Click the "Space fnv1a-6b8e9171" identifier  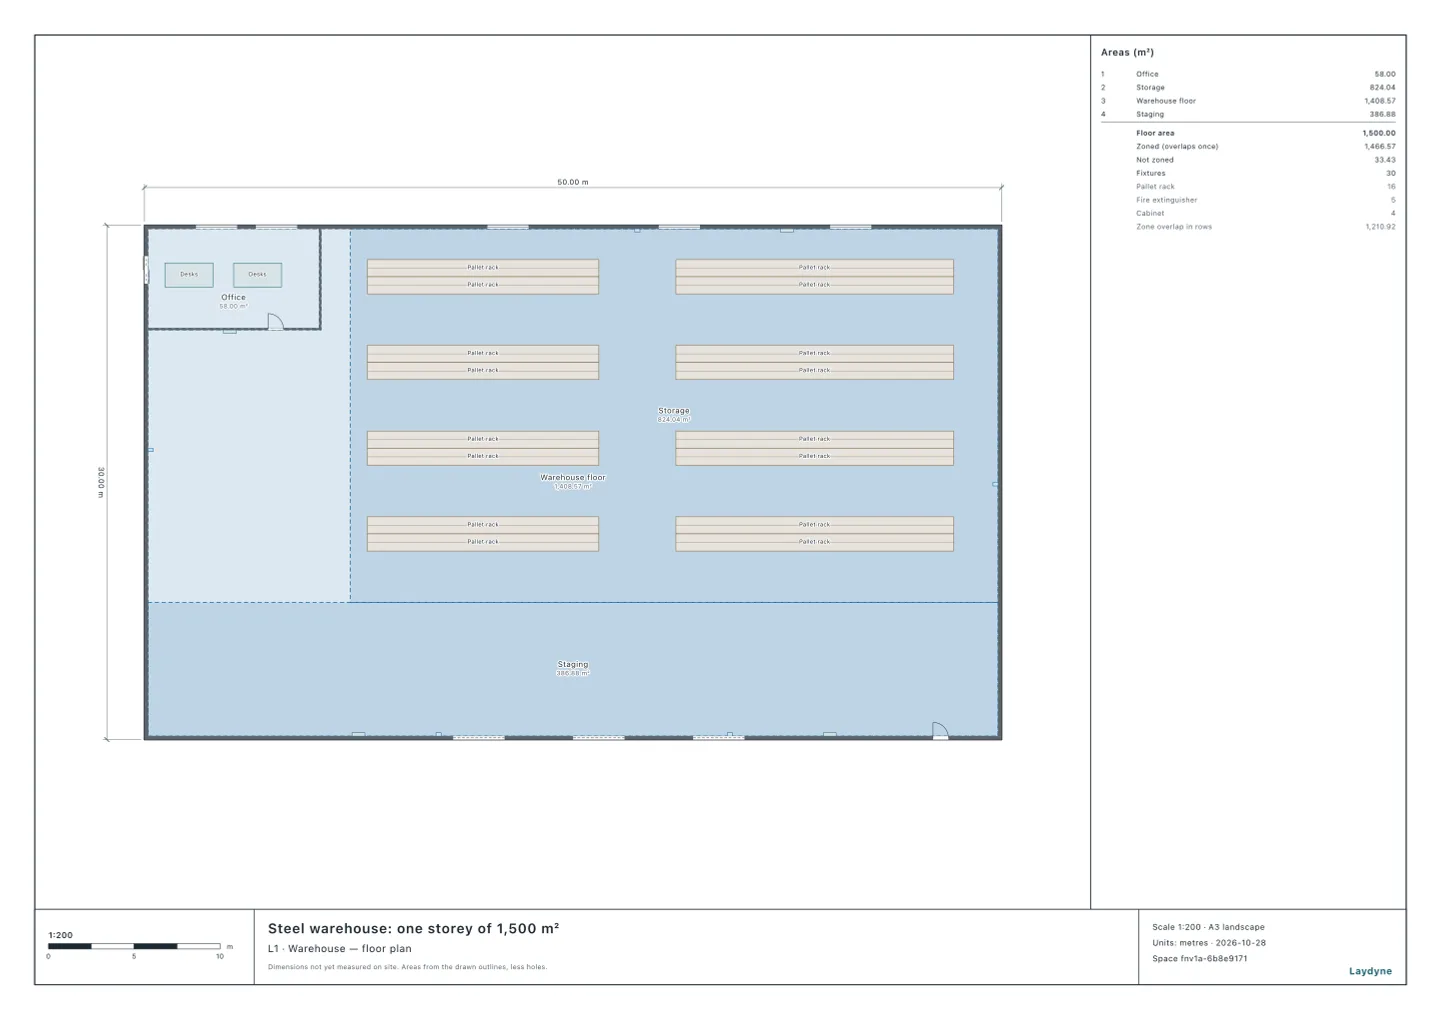(x=1200, y=959)
